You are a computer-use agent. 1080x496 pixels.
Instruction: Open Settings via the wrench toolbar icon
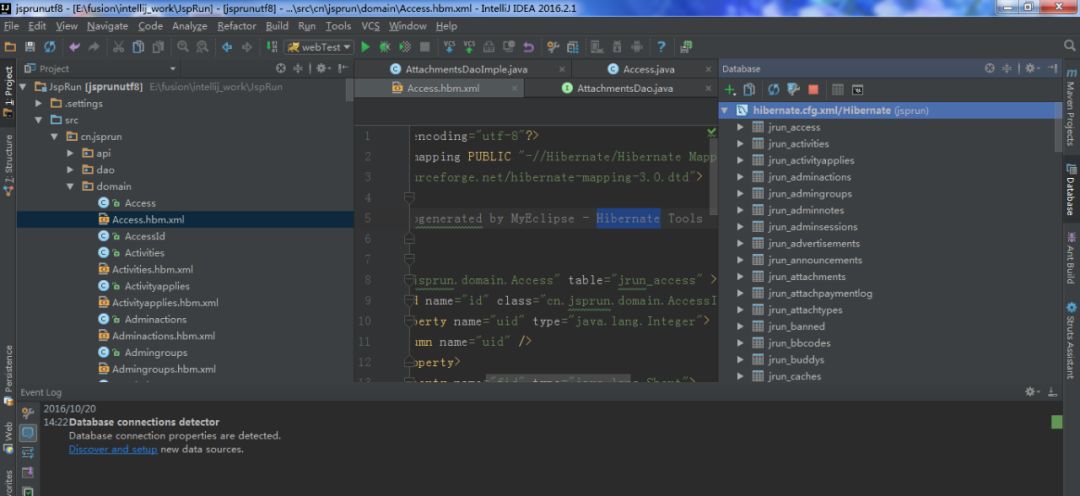coord(552,47)
